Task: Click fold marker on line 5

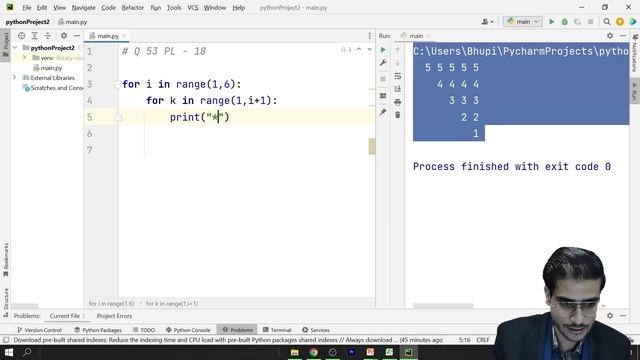Action: click(118, 118)
